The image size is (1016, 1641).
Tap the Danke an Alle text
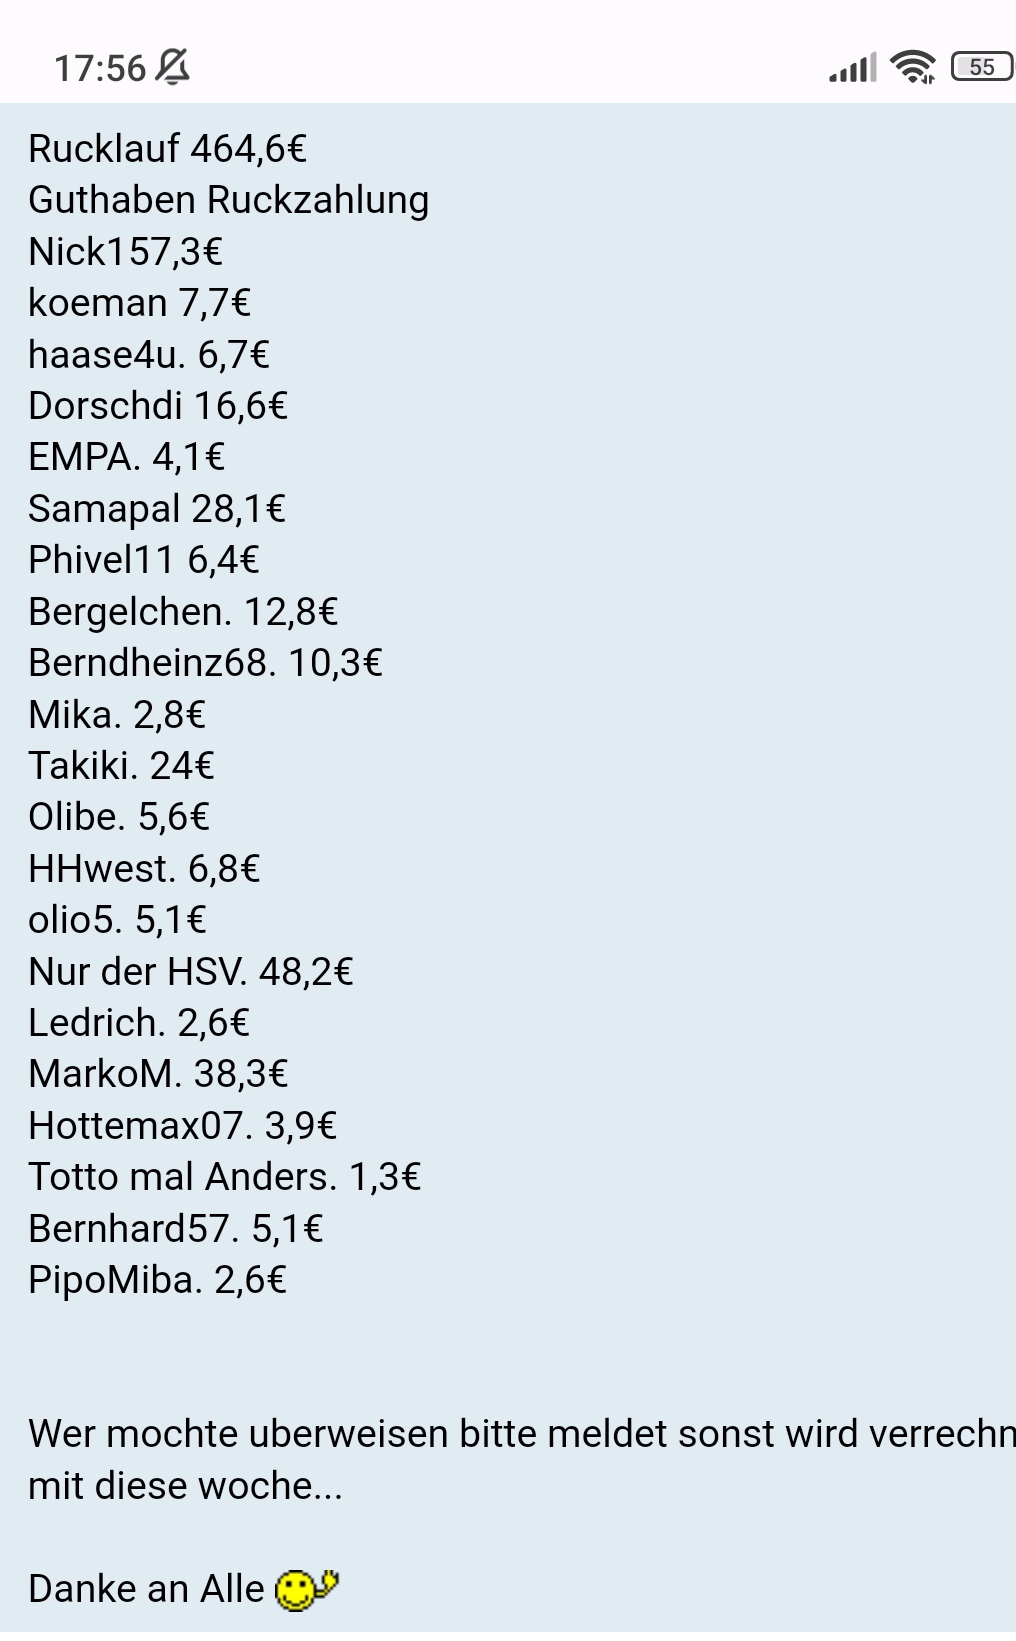click(x=146, y=1589)
